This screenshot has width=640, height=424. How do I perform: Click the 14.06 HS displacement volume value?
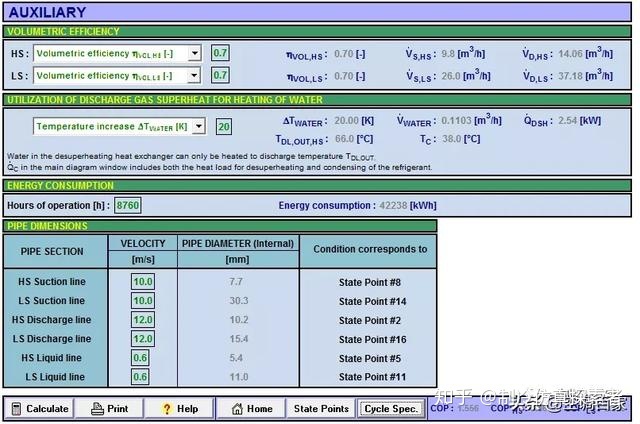pos(571,54)
